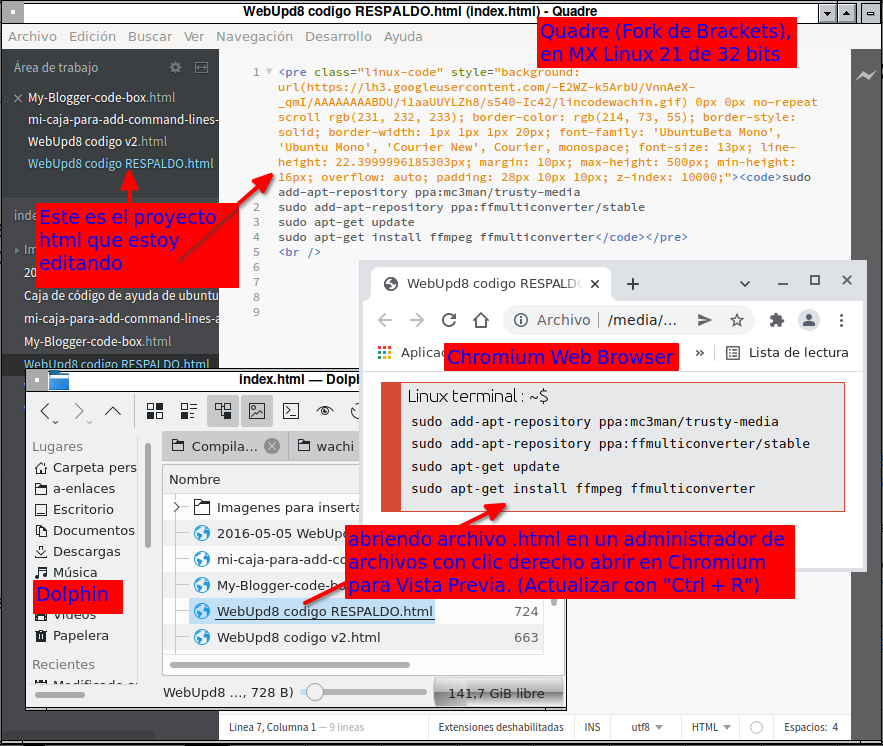Image resolution: width=883 pixels, height=746 pixels.
Task: Open terminal panel icon in Dolphin
Action: coord(291,412)
